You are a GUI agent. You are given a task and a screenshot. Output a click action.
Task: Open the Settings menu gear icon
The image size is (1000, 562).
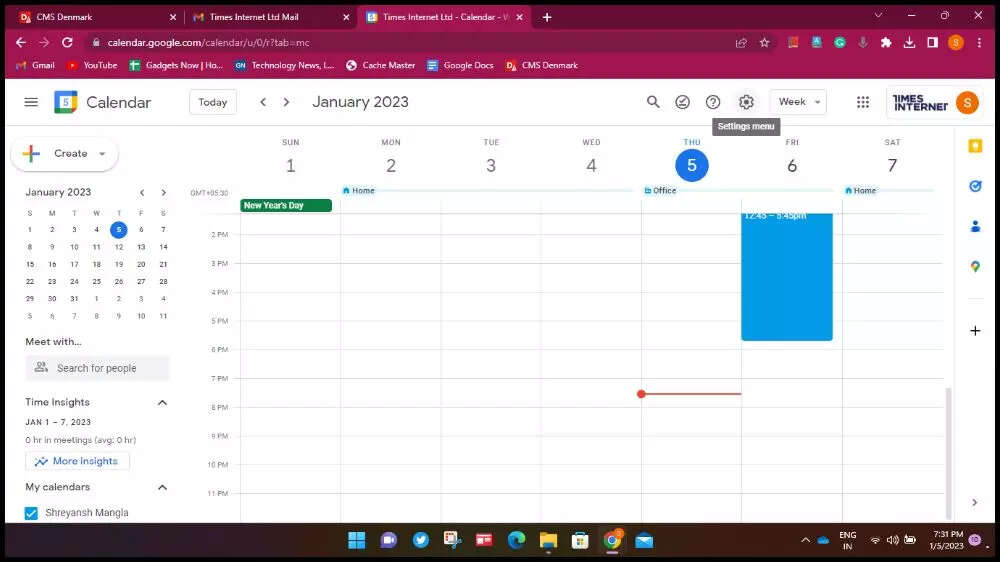[x=746, y=102]
